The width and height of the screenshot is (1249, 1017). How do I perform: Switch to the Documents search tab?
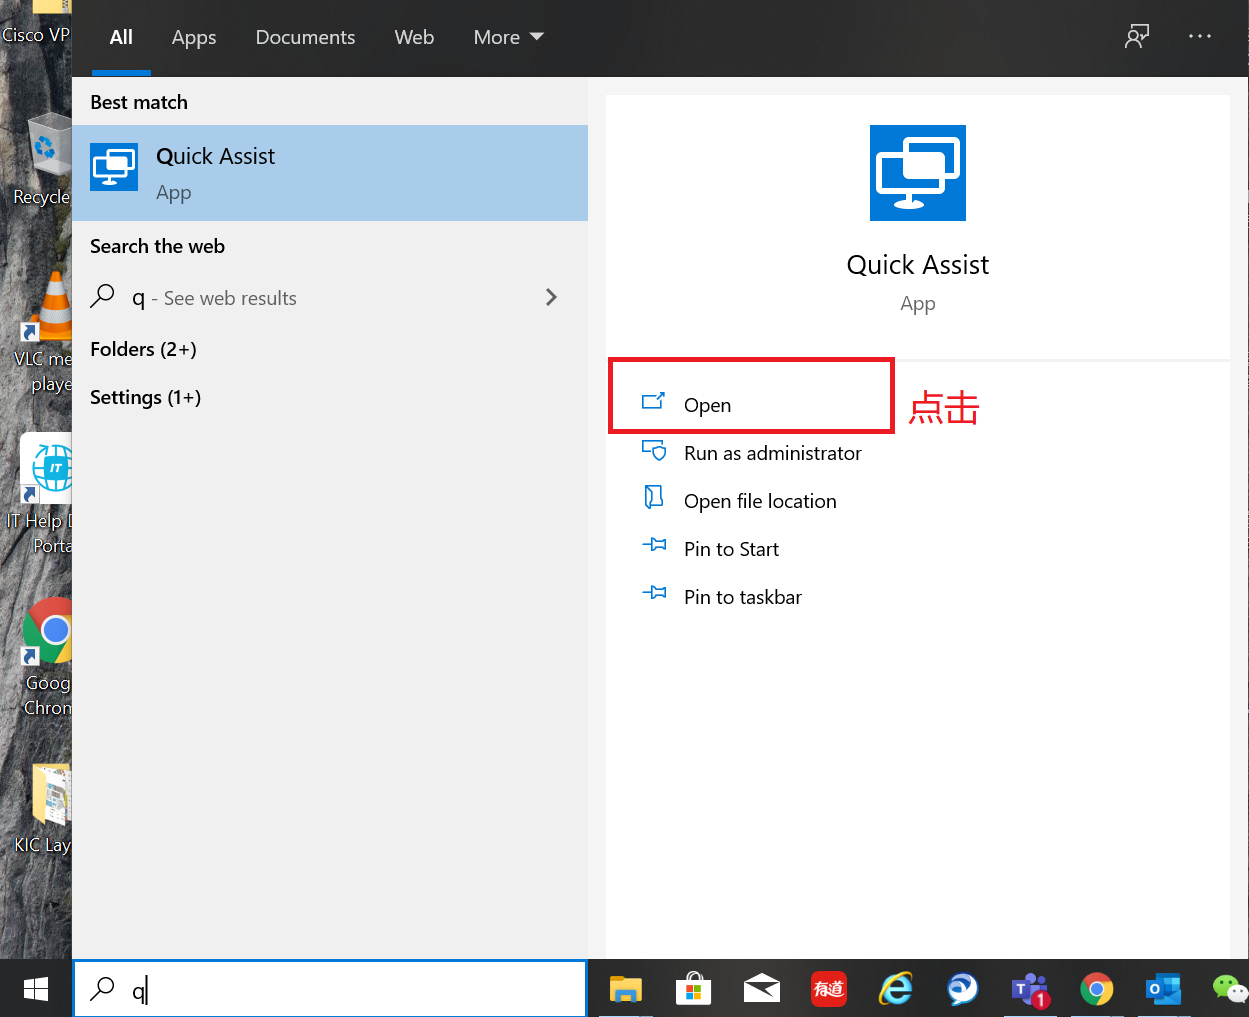point(305,37)
